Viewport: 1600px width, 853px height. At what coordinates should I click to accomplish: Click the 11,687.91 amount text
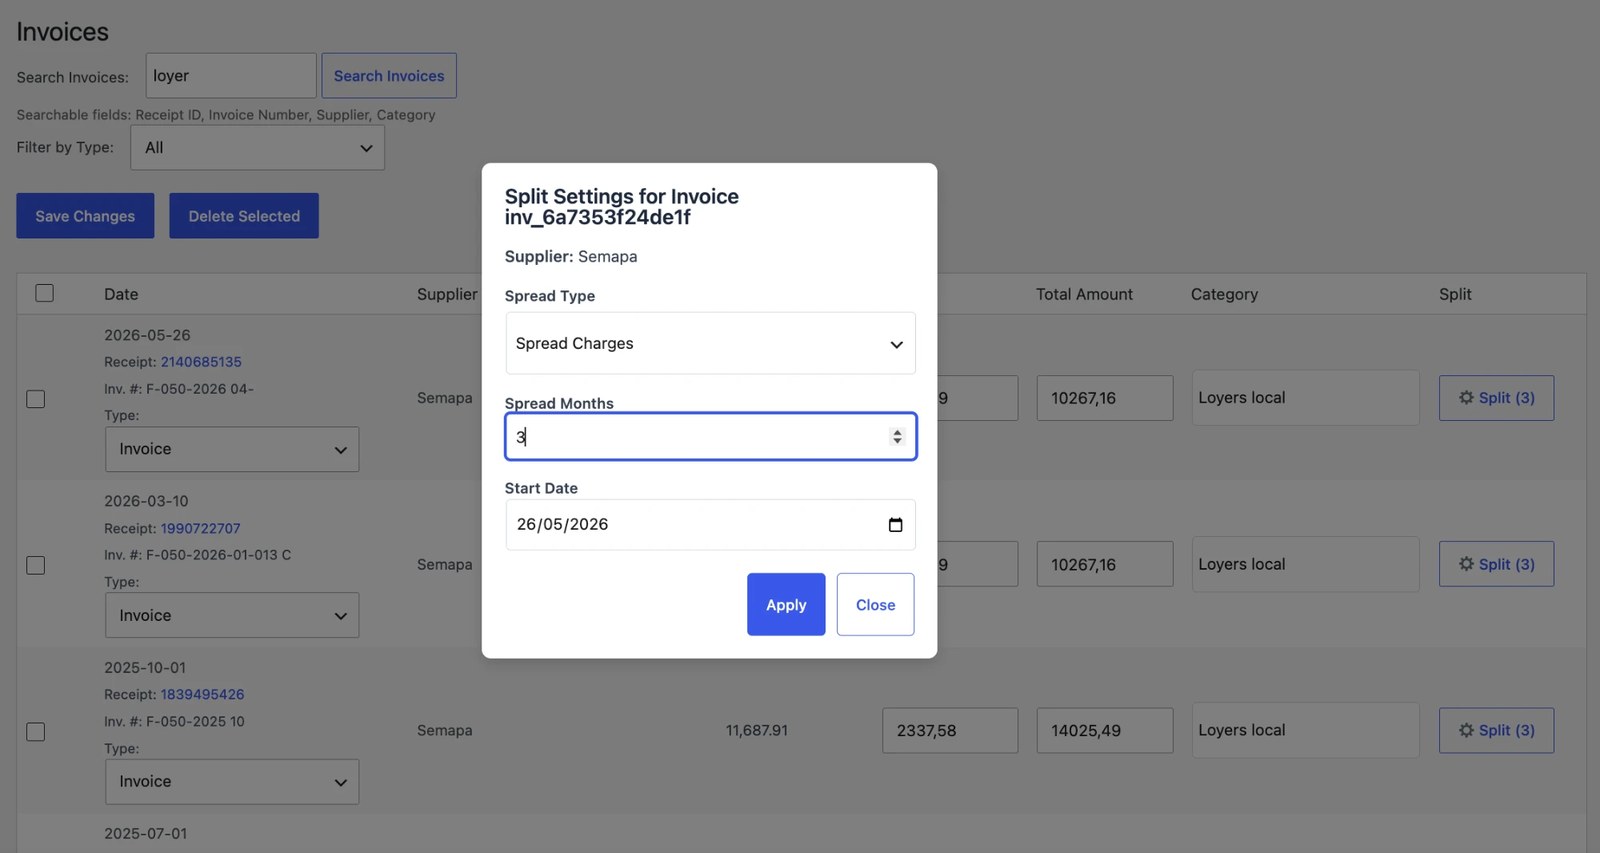[757, 731]
